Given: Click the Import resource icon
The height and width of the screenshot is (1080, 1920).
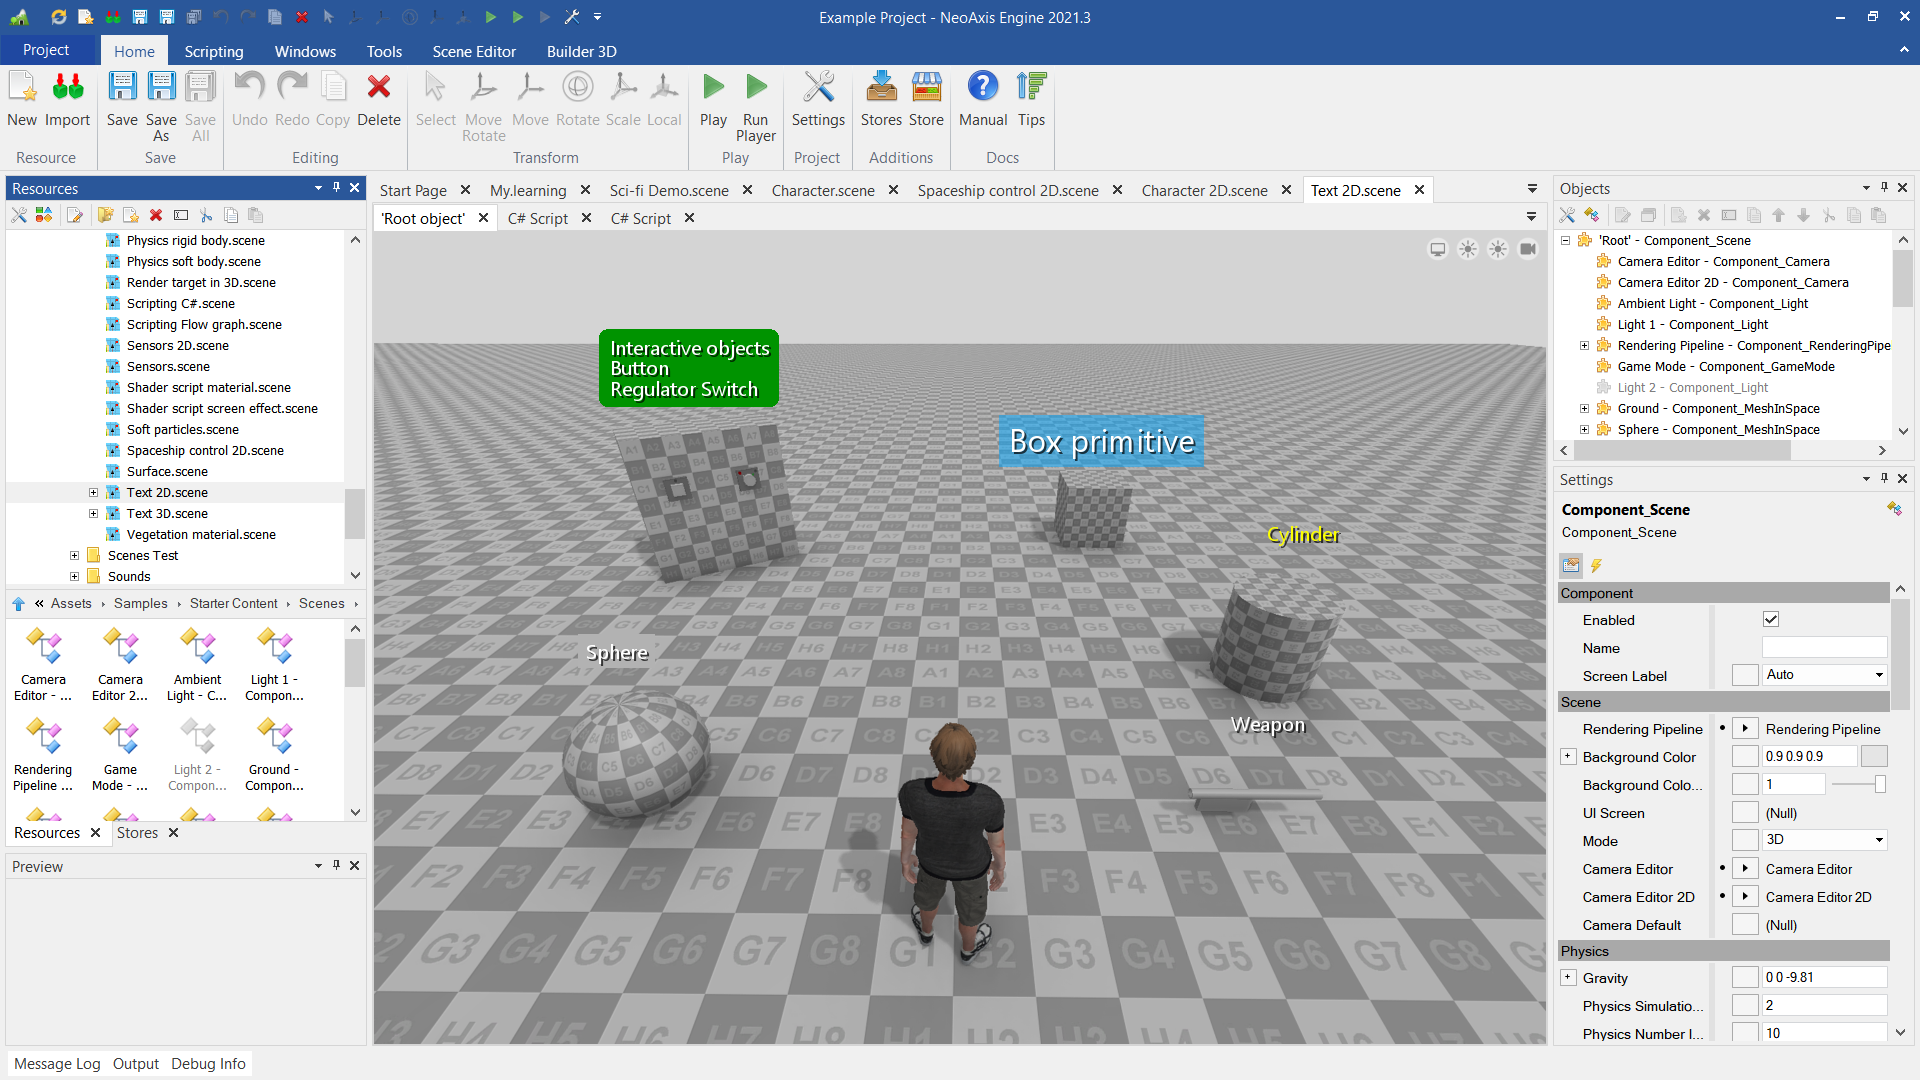Looking at the screenshot, I should [x=67, y=88].
